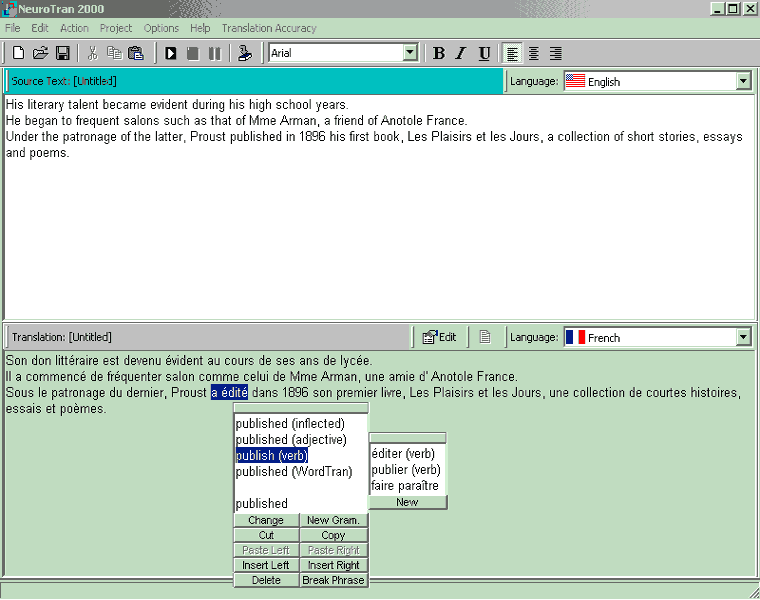Click the Cut scissors icon
The image size is (760, 600).
tap(93, 53)
